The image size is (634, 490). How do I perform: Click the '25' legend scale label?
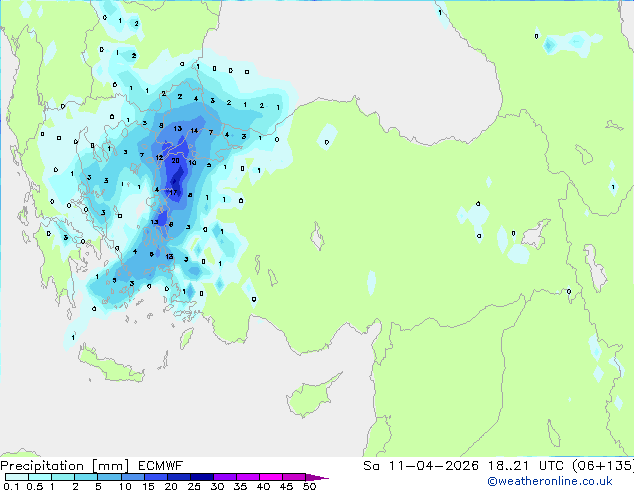pyautogui.click(x=194, y=486)
